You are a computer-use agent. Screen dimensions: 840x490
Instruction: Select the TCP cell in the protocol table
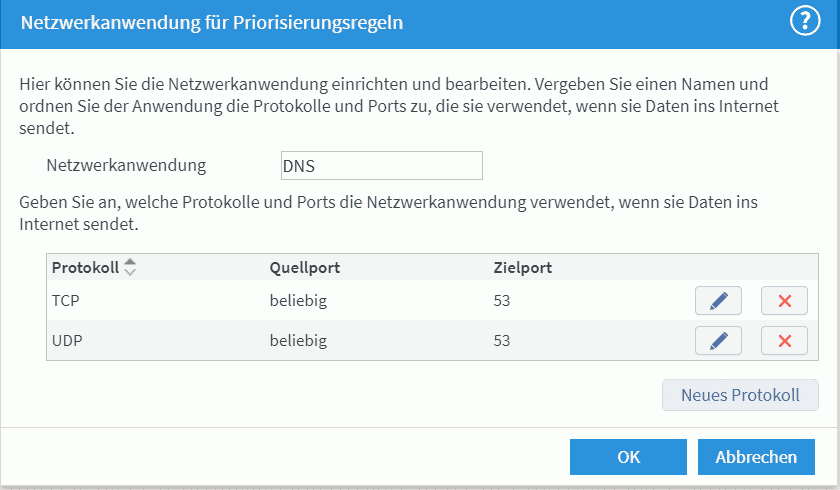66,300
